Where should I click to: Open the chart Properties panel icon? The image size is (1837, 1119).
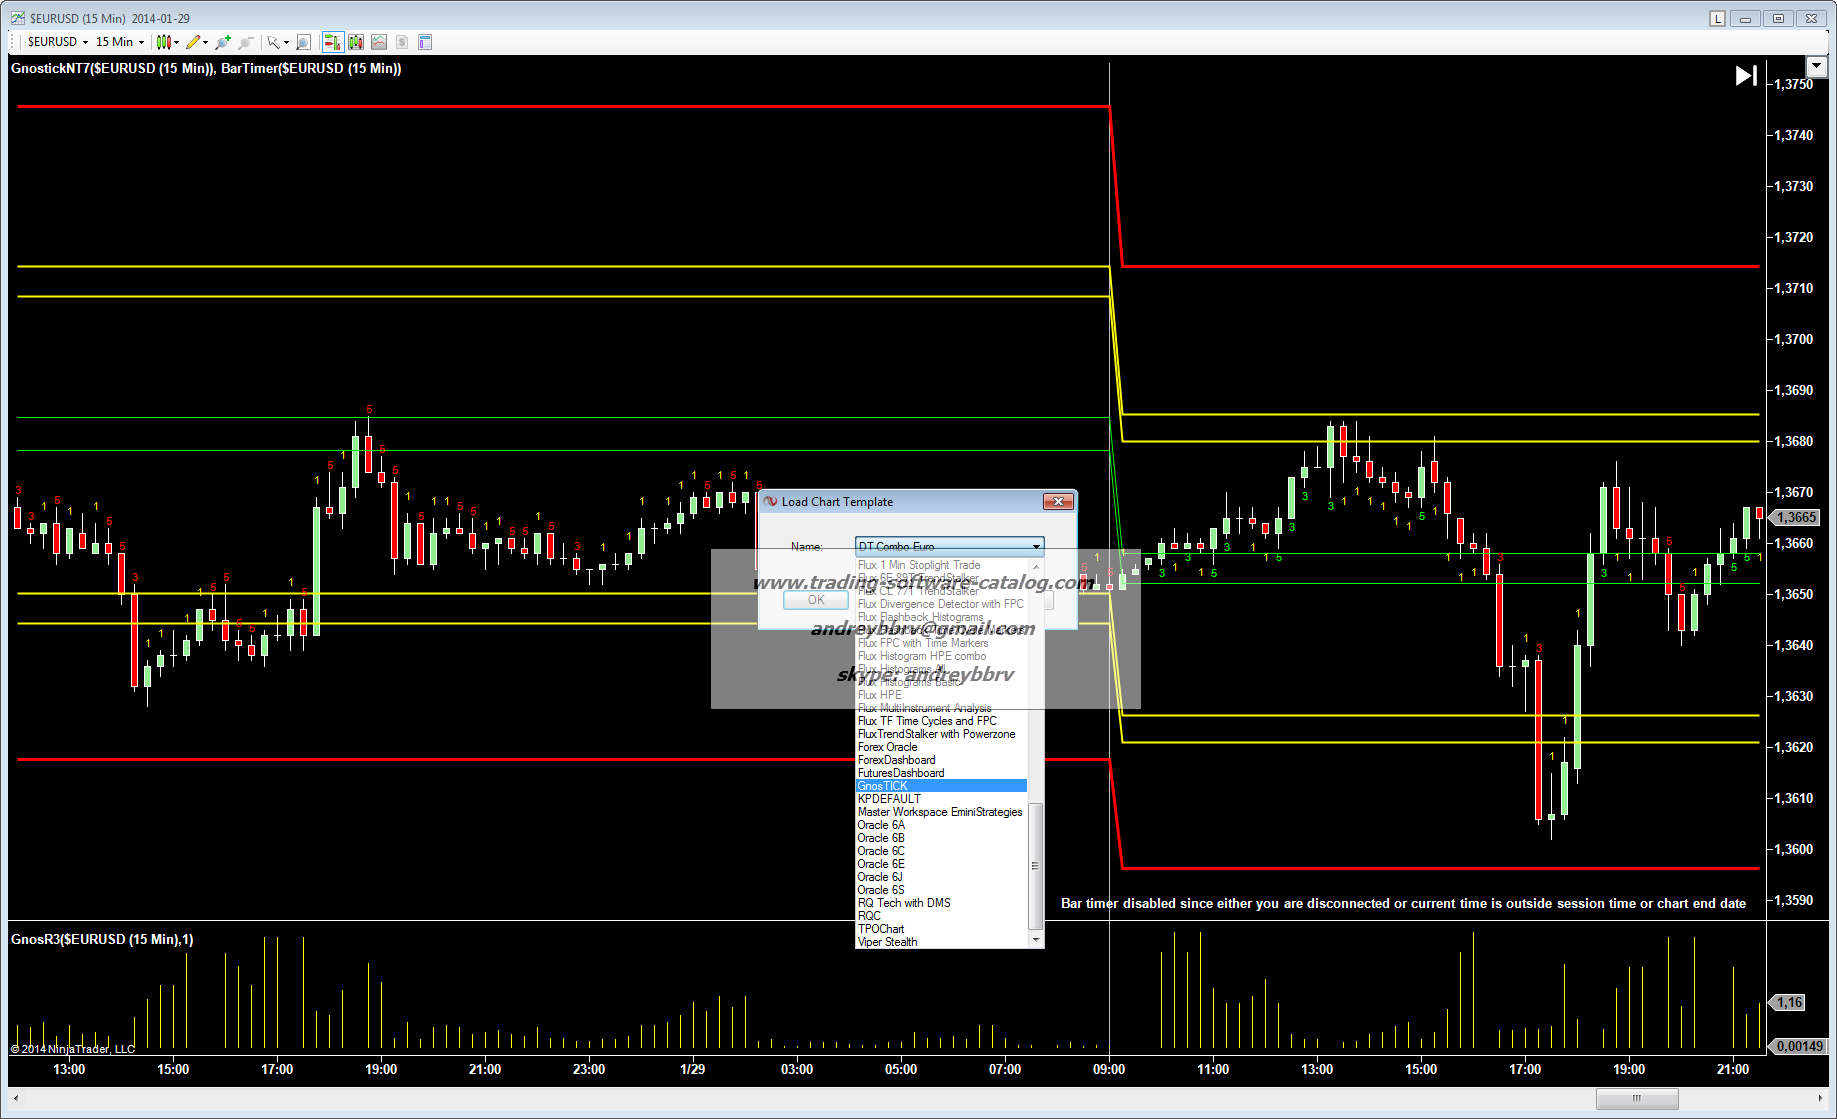[425, 42]
